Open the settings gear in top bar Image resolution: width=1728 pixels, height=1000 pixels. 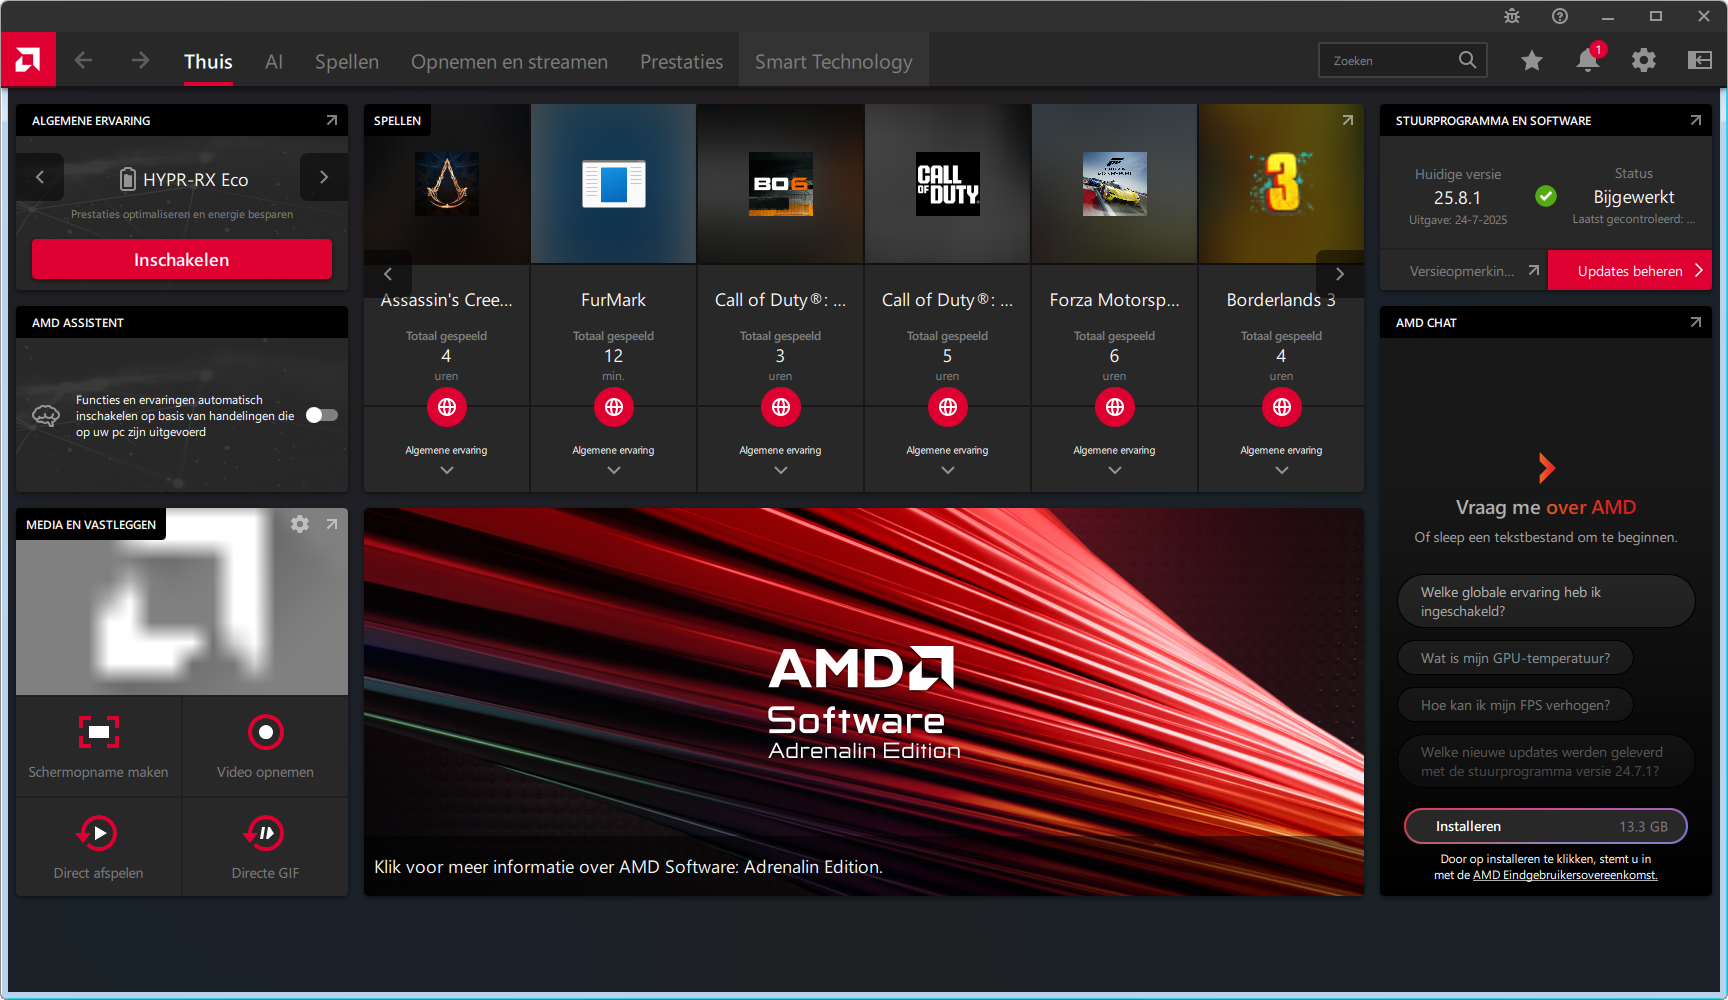click(1643, 60)
